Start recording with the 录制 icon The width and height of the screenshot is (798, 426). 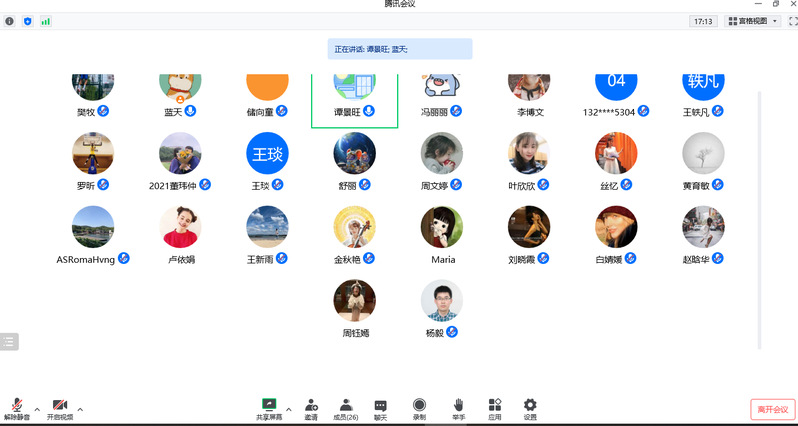pyautogui.click(x=419, y=407)
